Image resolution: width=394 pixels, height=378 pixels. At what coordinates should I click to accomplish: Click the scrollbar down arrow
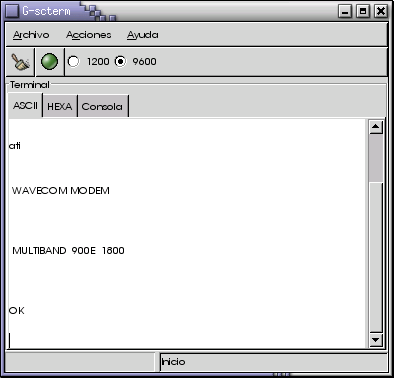pos(376,340)
